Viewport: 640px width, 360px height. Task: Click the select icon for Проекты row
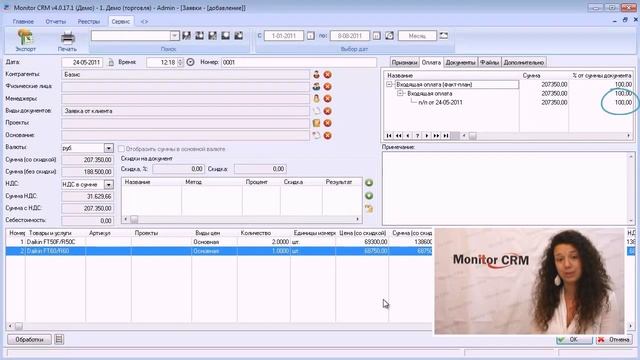click(x=316, y=123)
